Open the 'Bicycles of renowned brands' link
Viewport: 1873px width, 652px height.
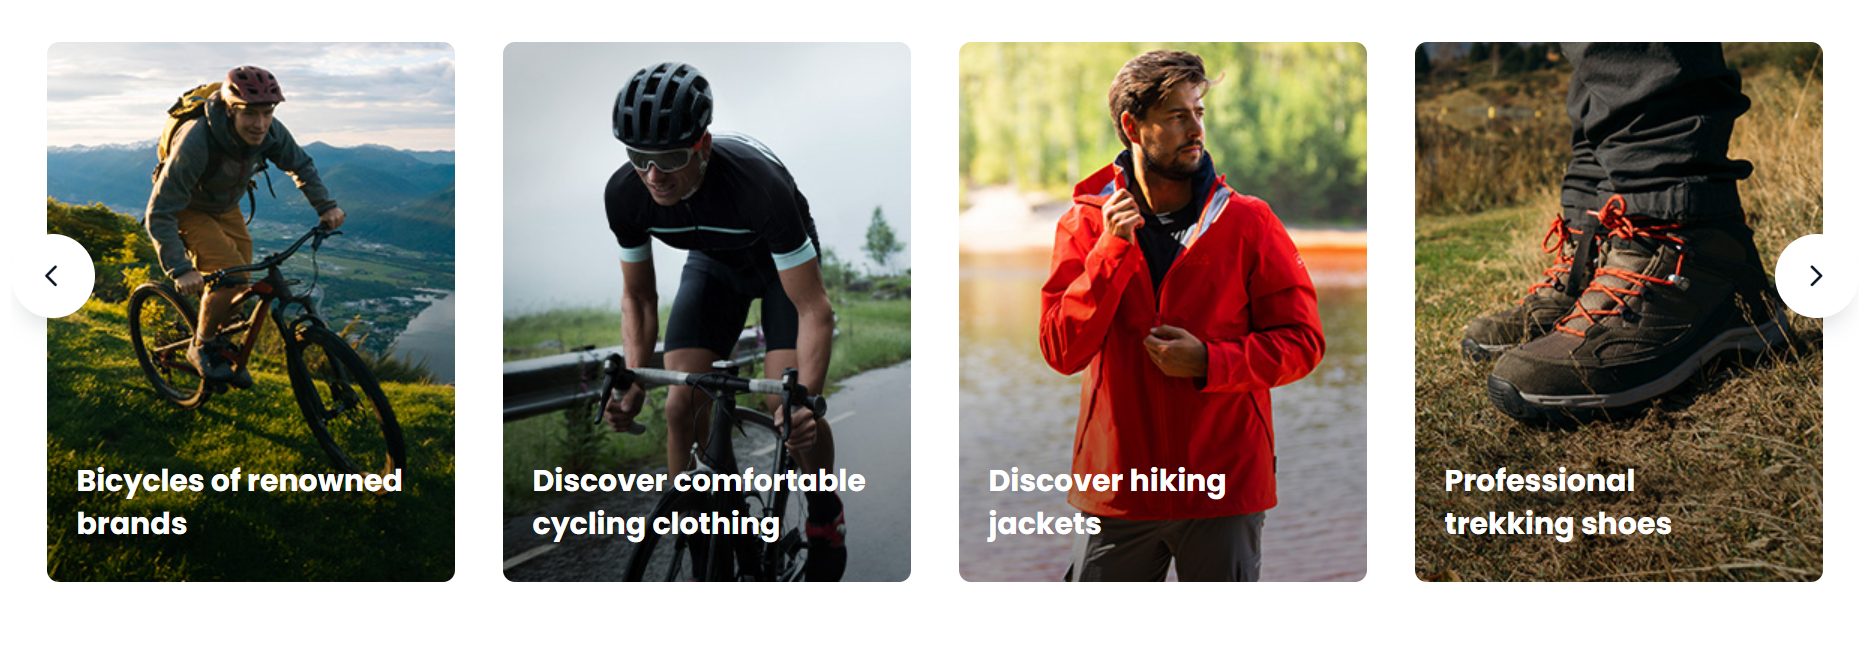click(x=239, y=502)
